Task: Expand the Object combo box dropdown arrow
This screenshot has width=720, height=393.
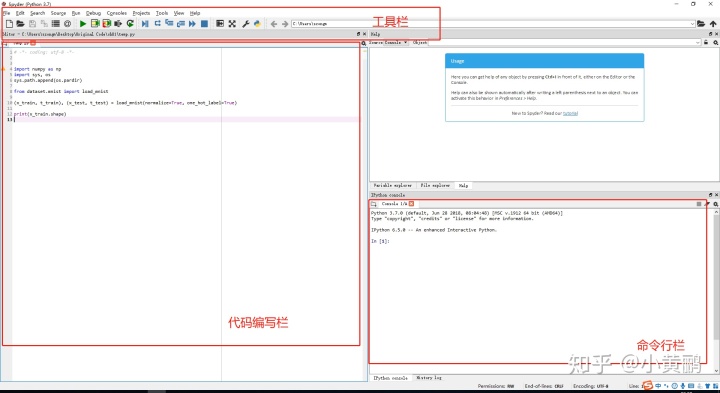Action: [698, 42]
